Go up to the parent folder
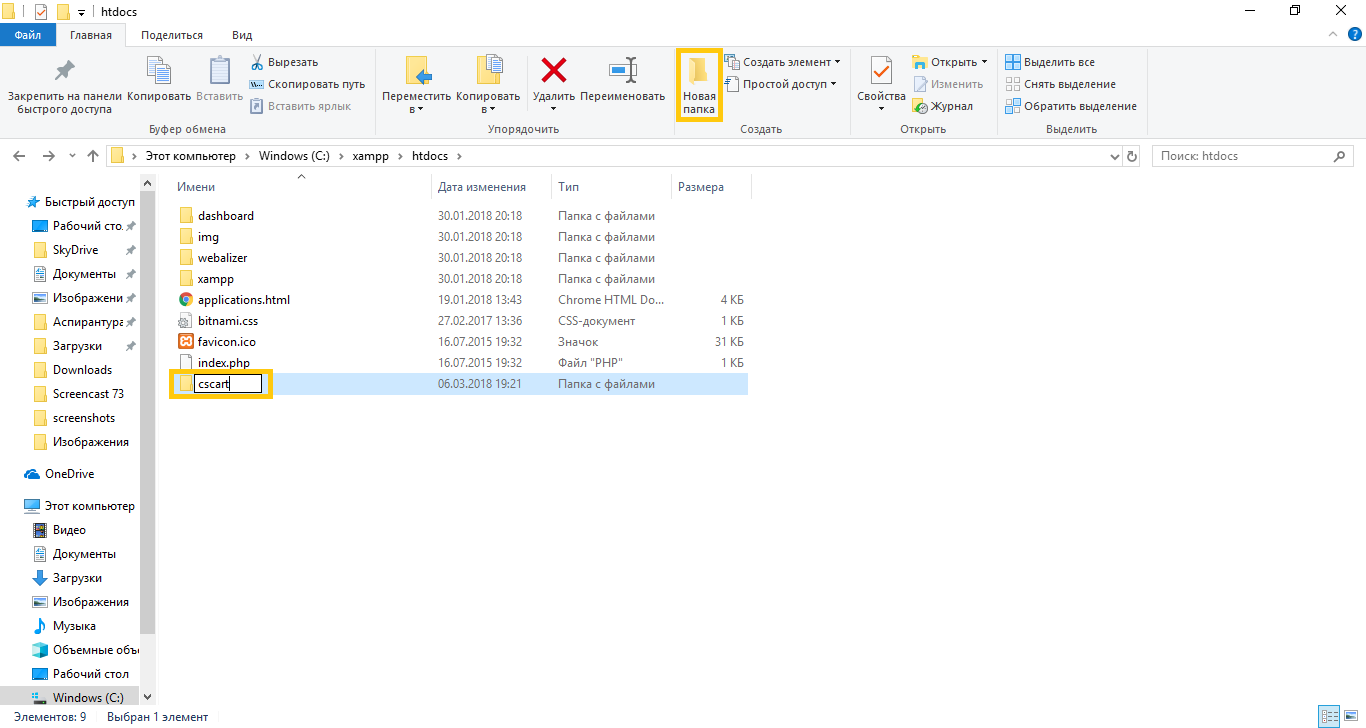 click(x=93, y=156)
